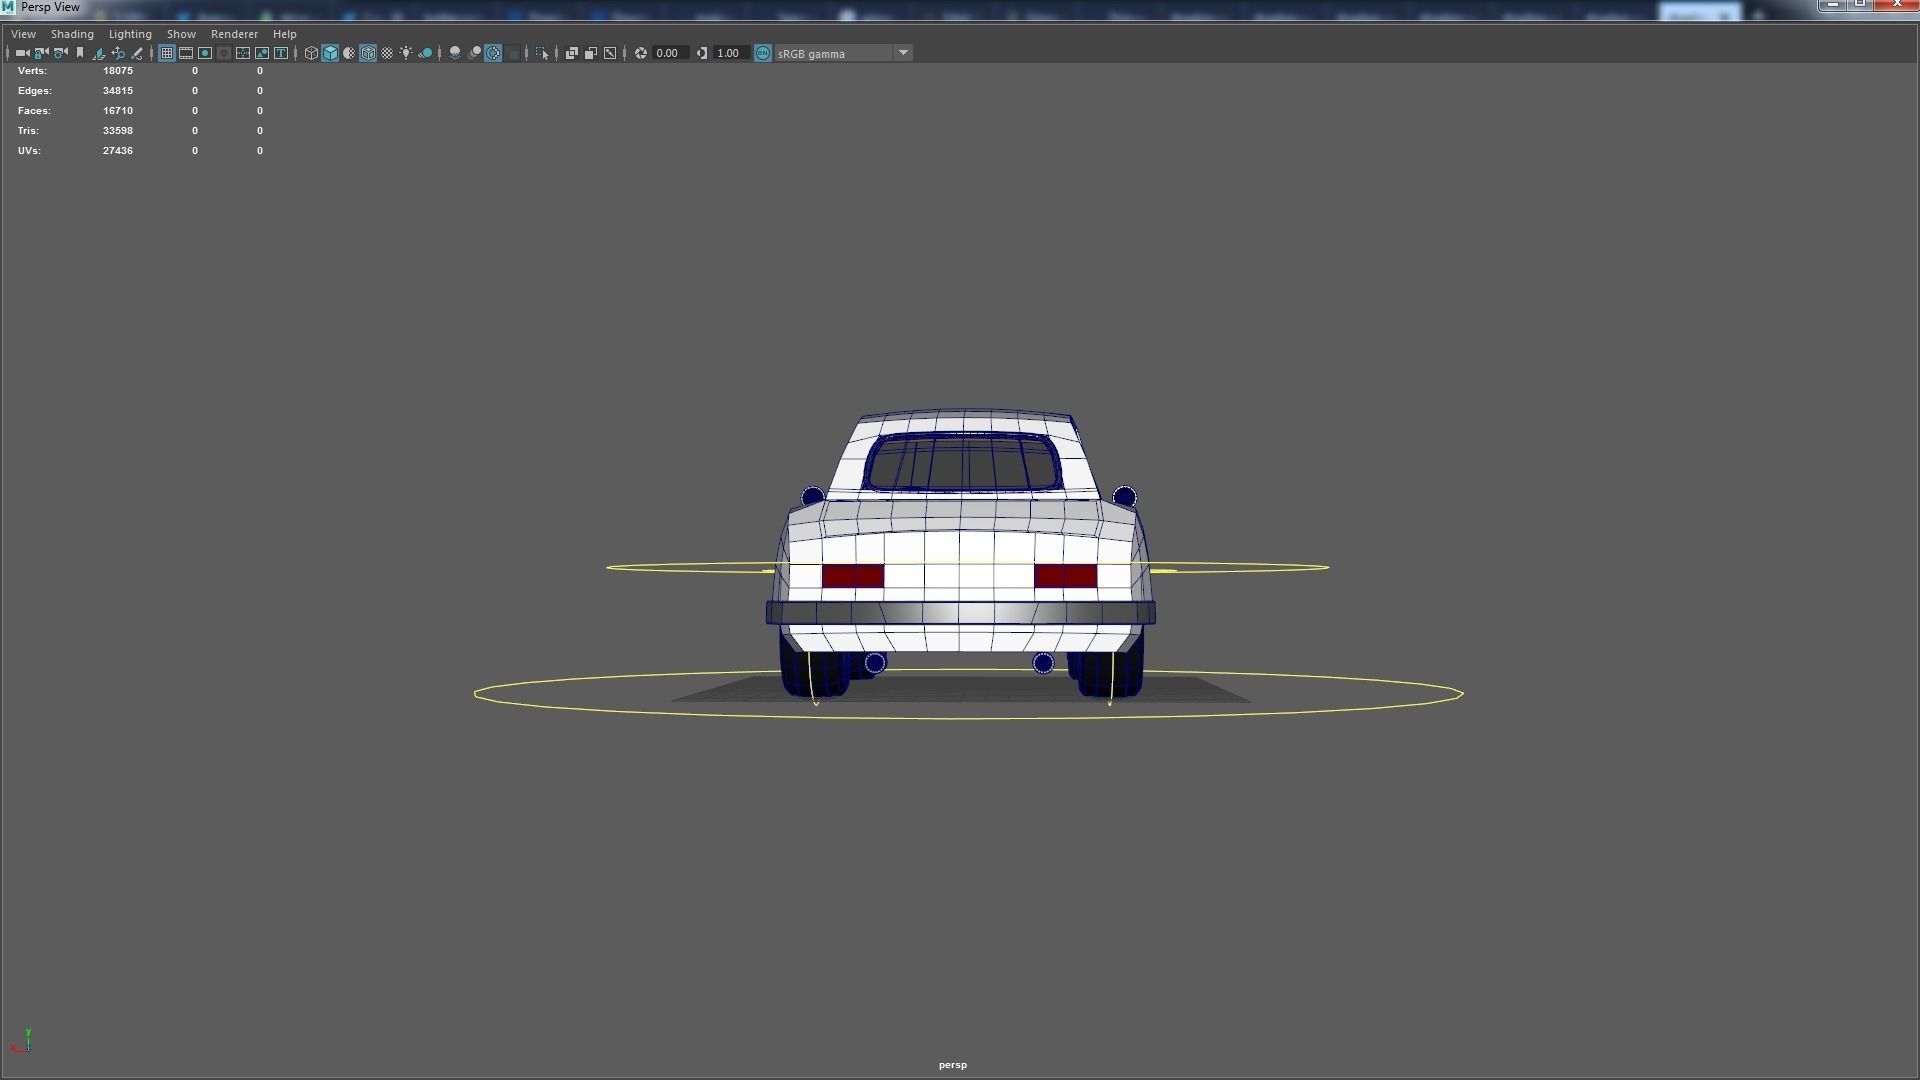Toggle the View Transform ON button
The width and height of the screenshot is (1920, 1080).
(763, 53)
